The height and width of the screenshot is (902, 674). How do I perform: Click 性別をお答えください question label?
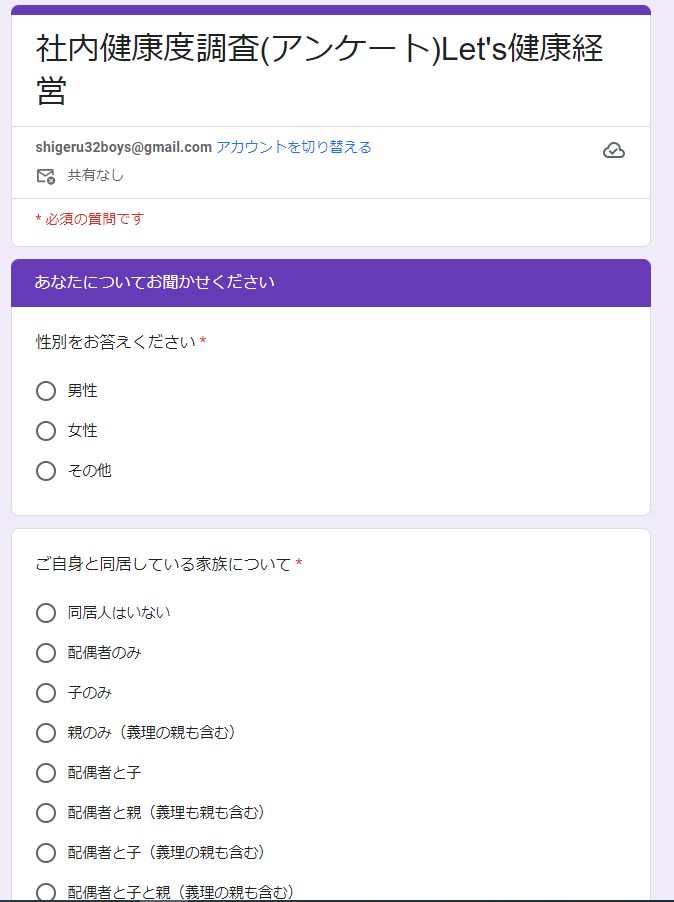tap(116, 342)
